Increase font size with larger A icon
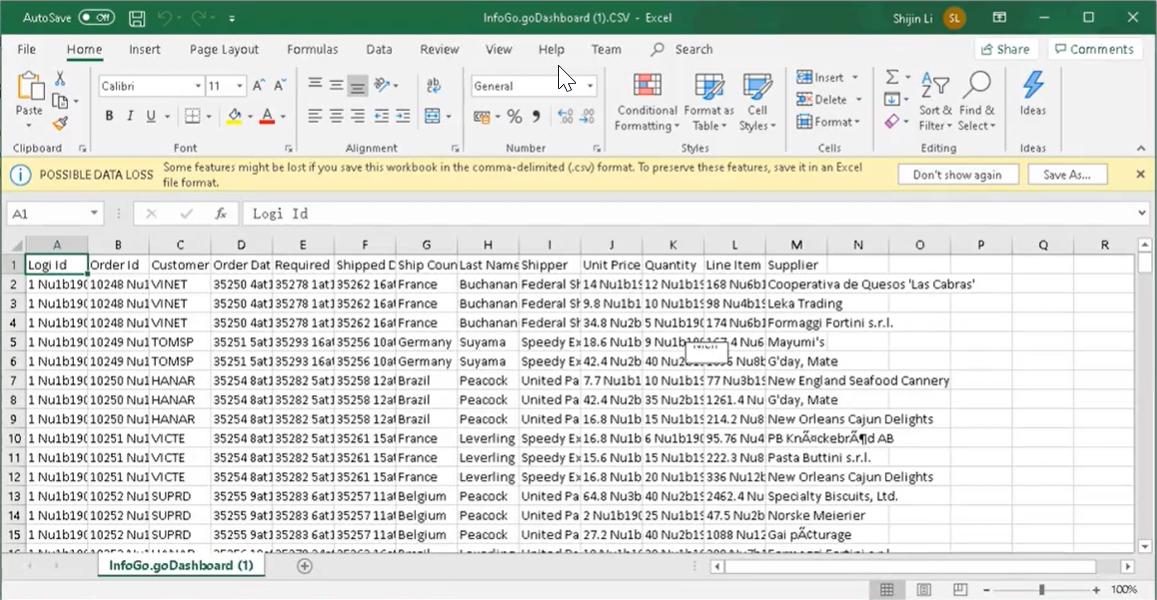 258,86
